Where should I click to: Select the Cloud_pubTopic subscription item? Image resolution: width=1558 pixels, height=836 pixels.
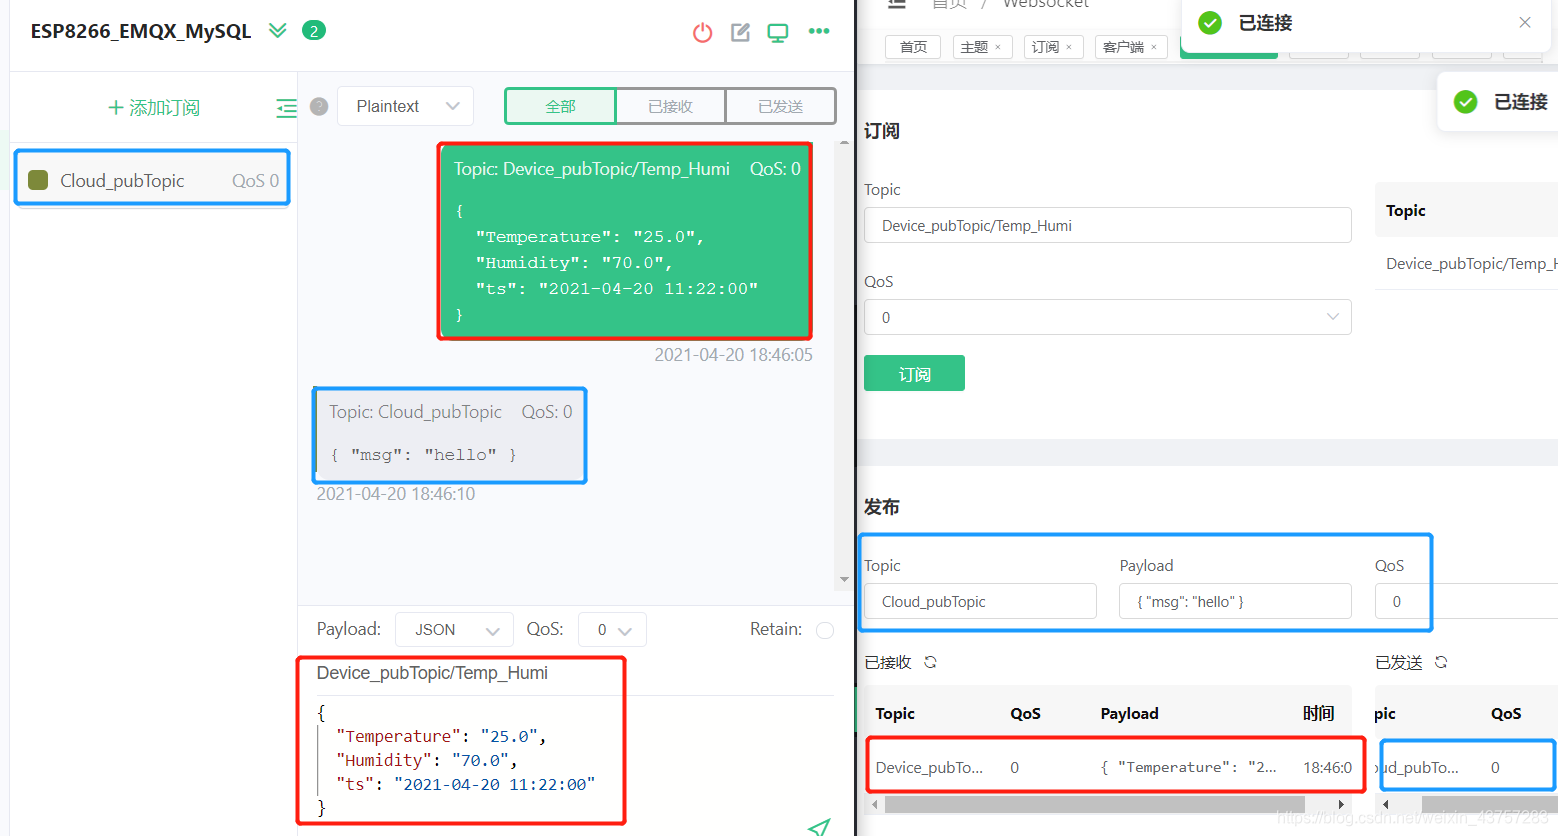152,180
